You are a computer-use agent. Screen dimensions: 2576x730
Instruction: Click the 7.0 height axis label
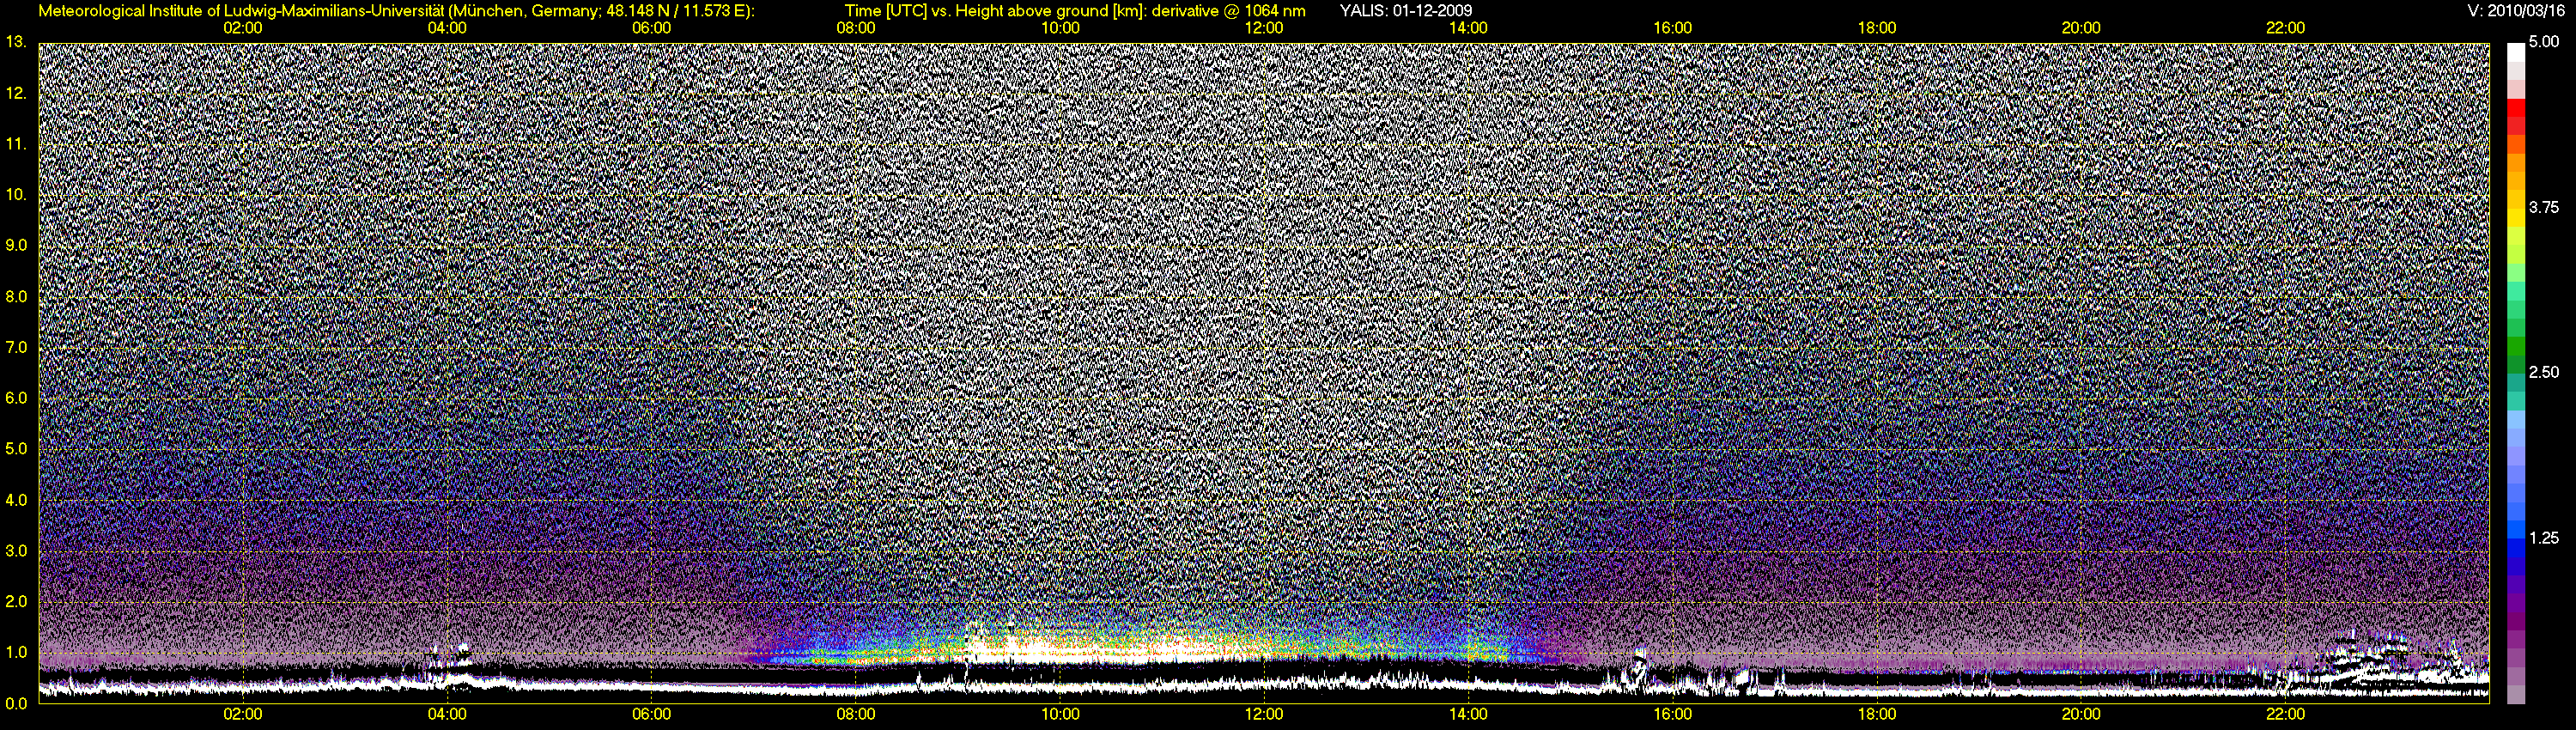(16, 347)
